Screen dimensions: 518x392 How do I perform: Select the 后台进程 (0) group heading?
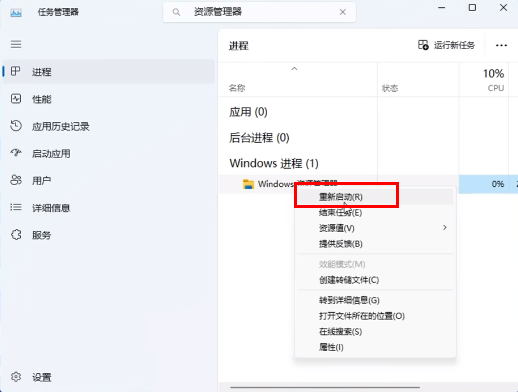click(259, 138)
